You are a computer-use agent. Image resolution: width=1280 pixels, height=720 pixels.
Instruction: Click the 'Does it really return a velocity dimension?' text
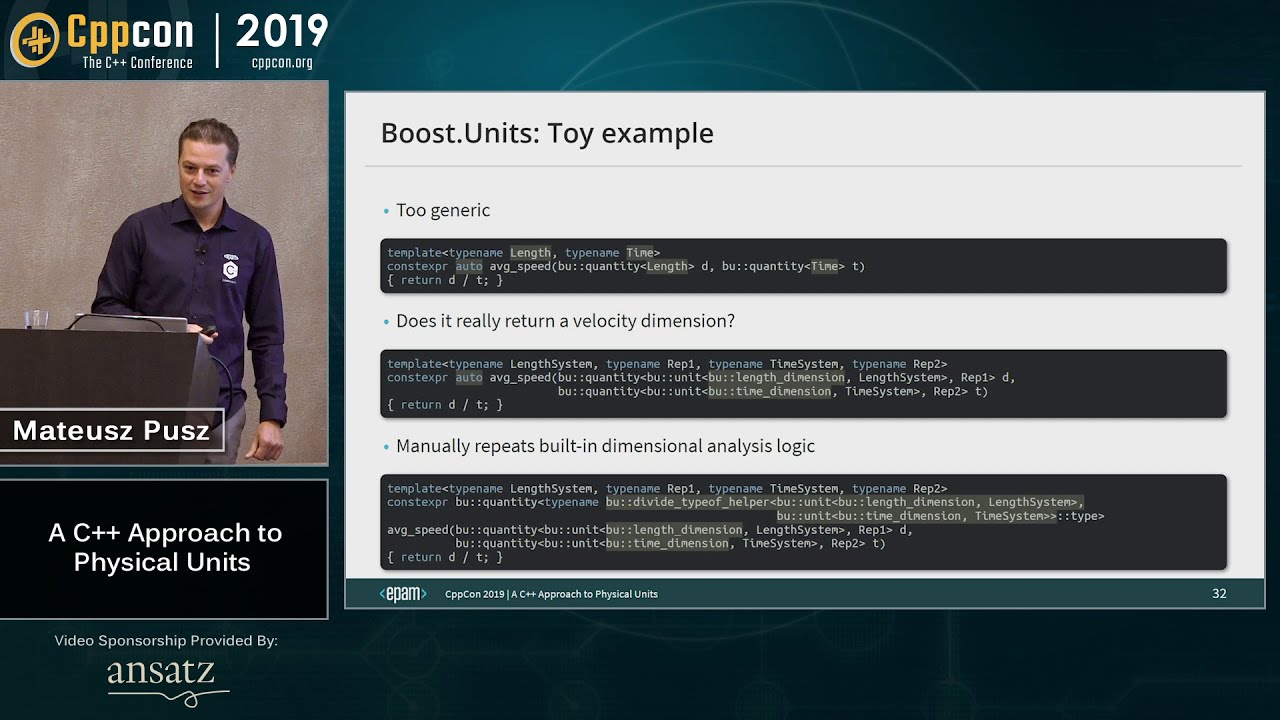pos(565,321)
